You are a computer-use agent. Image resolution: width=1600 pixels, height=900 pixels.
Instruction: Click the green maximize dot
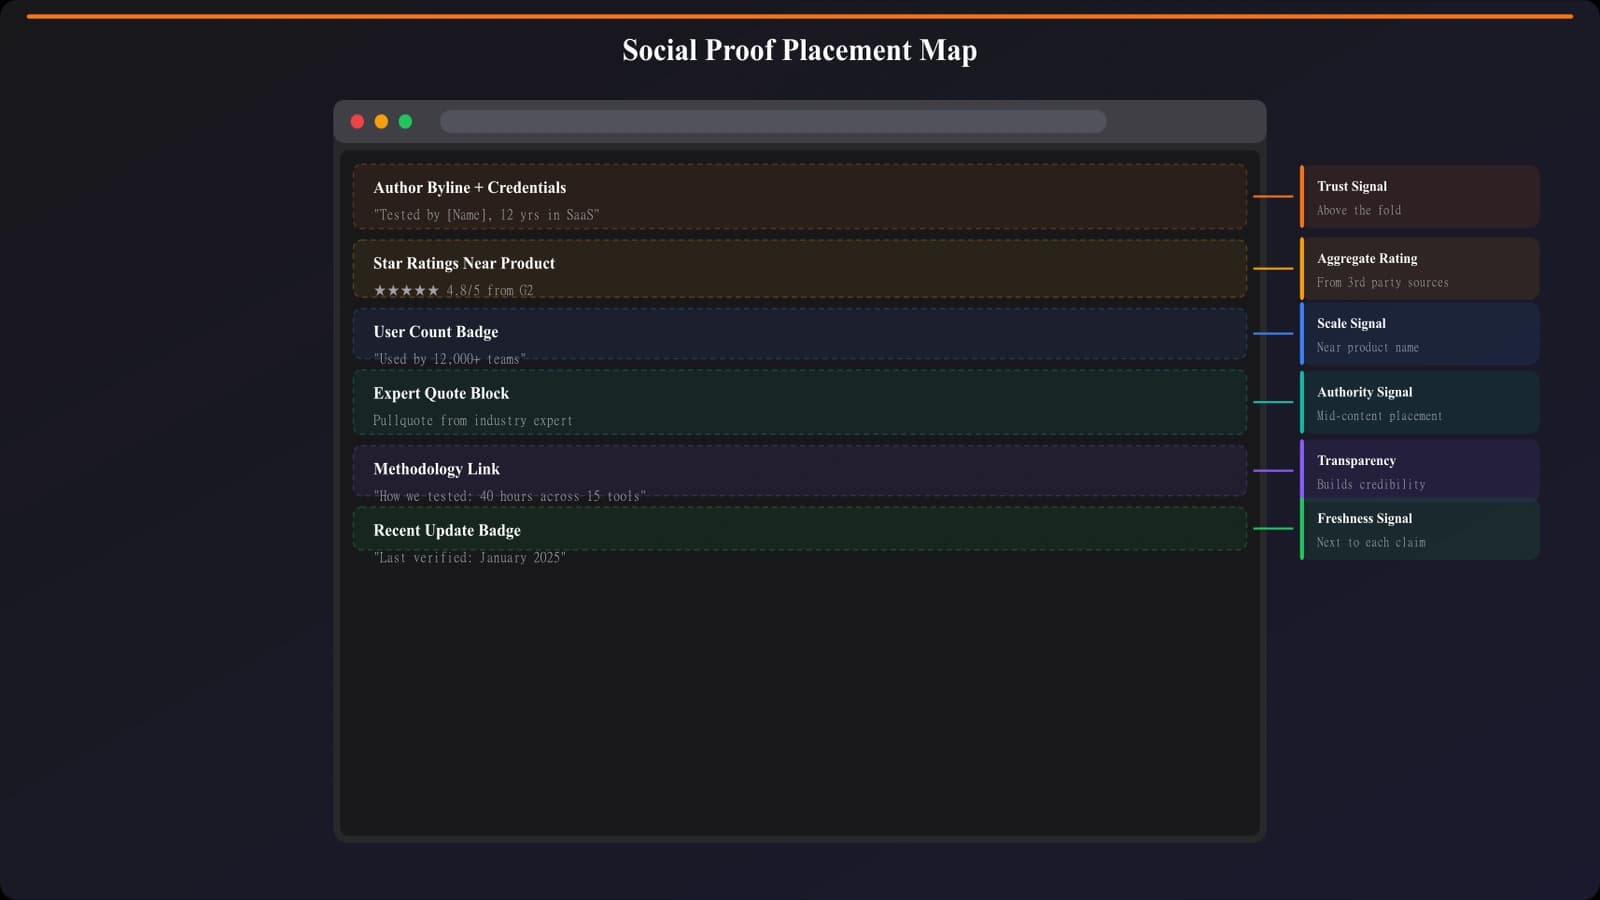click(405, 121)
